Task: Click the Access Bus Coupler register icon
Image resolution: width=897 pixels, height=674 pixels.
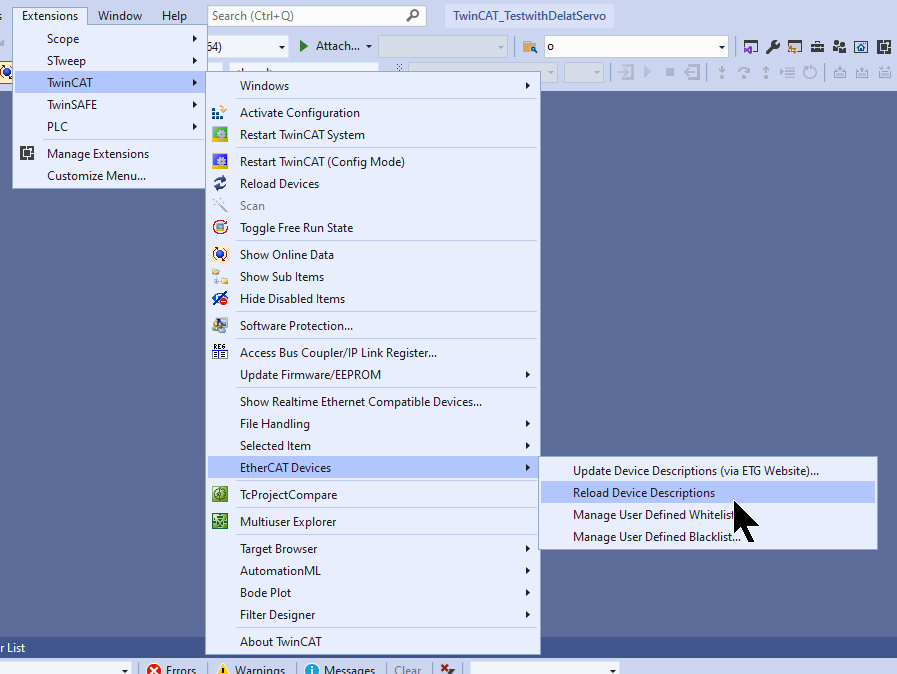Action: [220, 352]
